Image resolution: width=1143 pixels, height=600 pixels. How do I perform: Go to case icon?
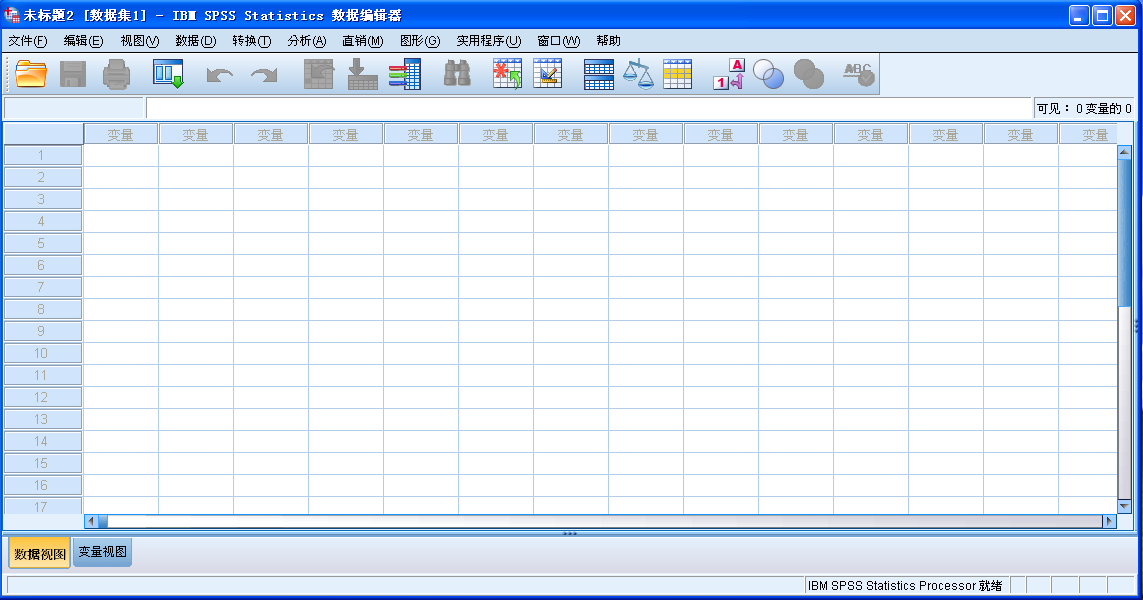tap(319, 74)
